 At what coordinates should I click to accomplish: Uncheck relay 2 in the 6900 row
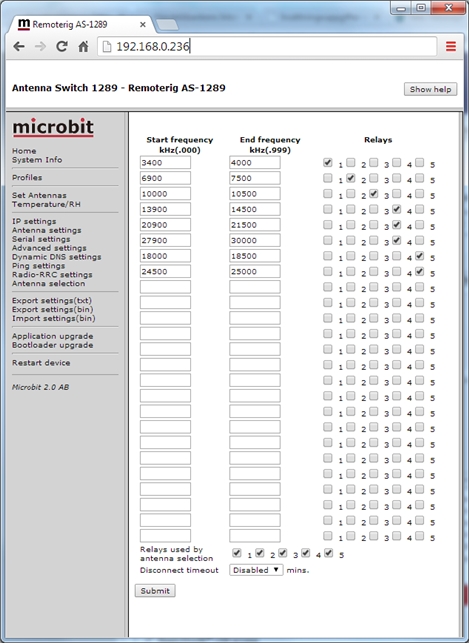(350, 178)
